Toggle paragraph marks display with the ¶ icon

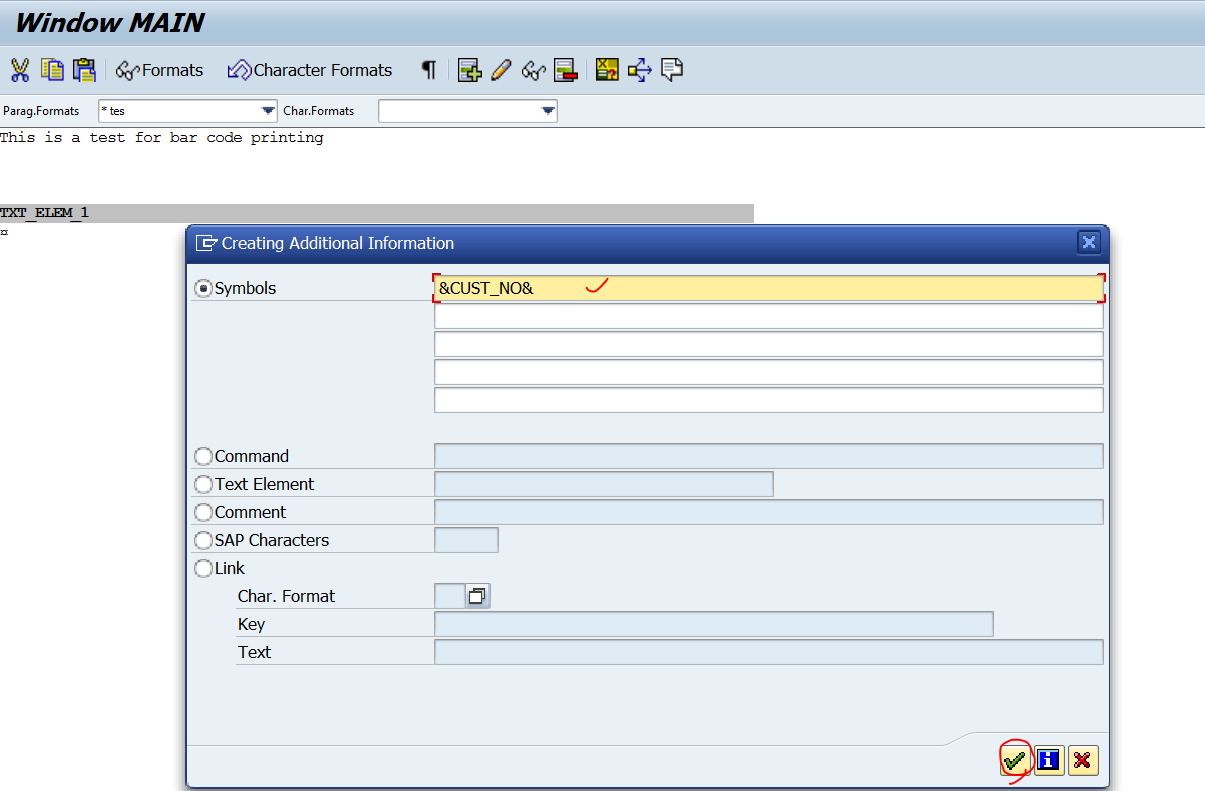tap(427, 70)
